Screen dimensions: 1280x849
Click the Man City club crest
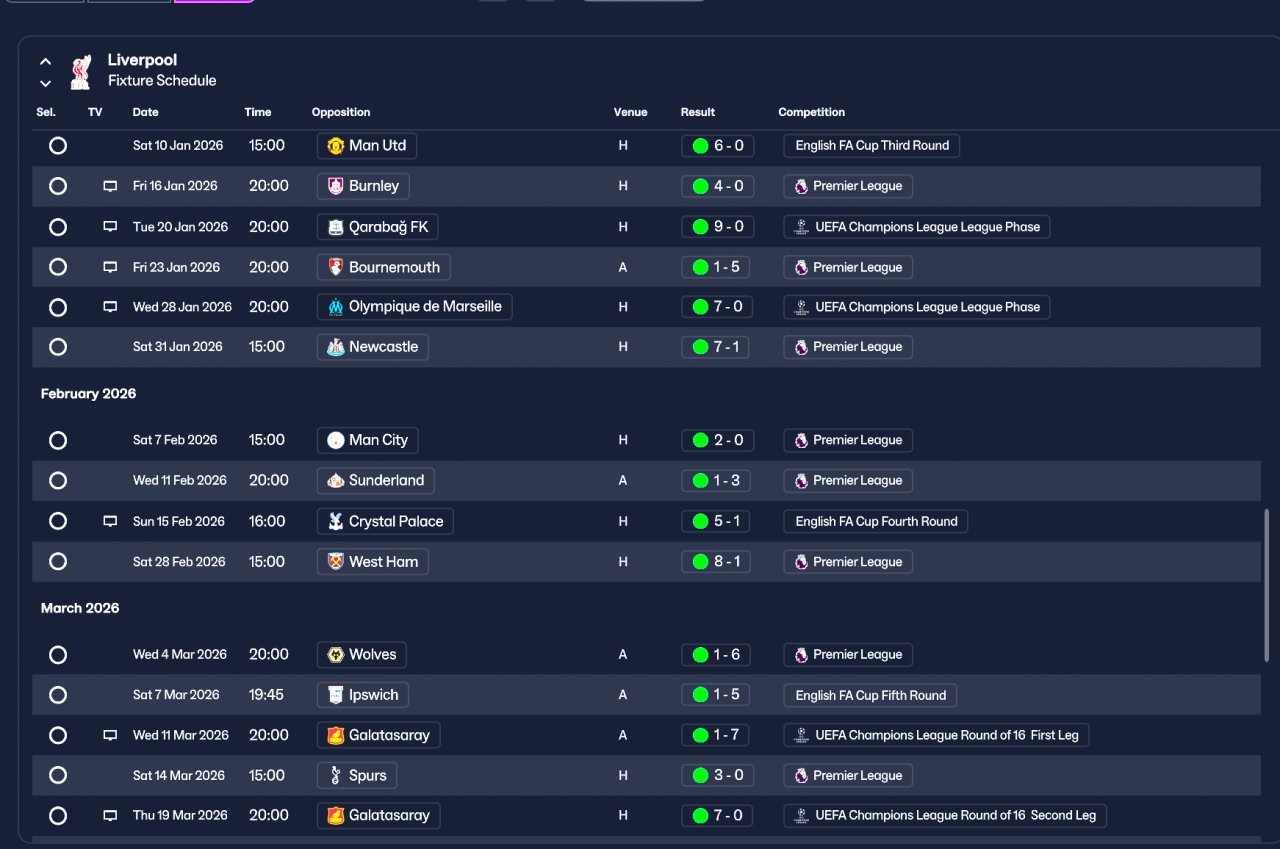click(336, 440)
